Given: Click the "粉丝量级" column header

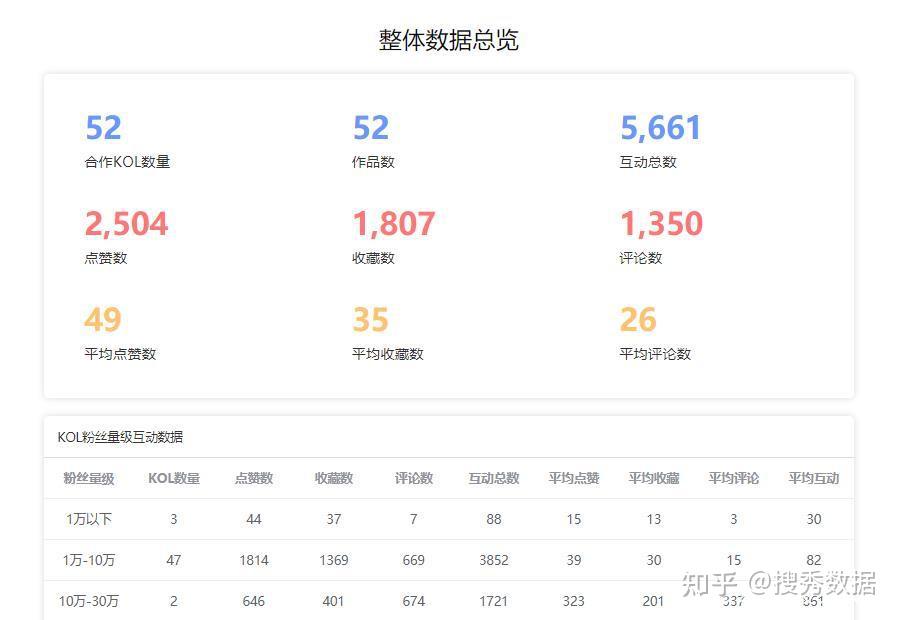Looking at the screenshot, I should (x=89, y=478).
